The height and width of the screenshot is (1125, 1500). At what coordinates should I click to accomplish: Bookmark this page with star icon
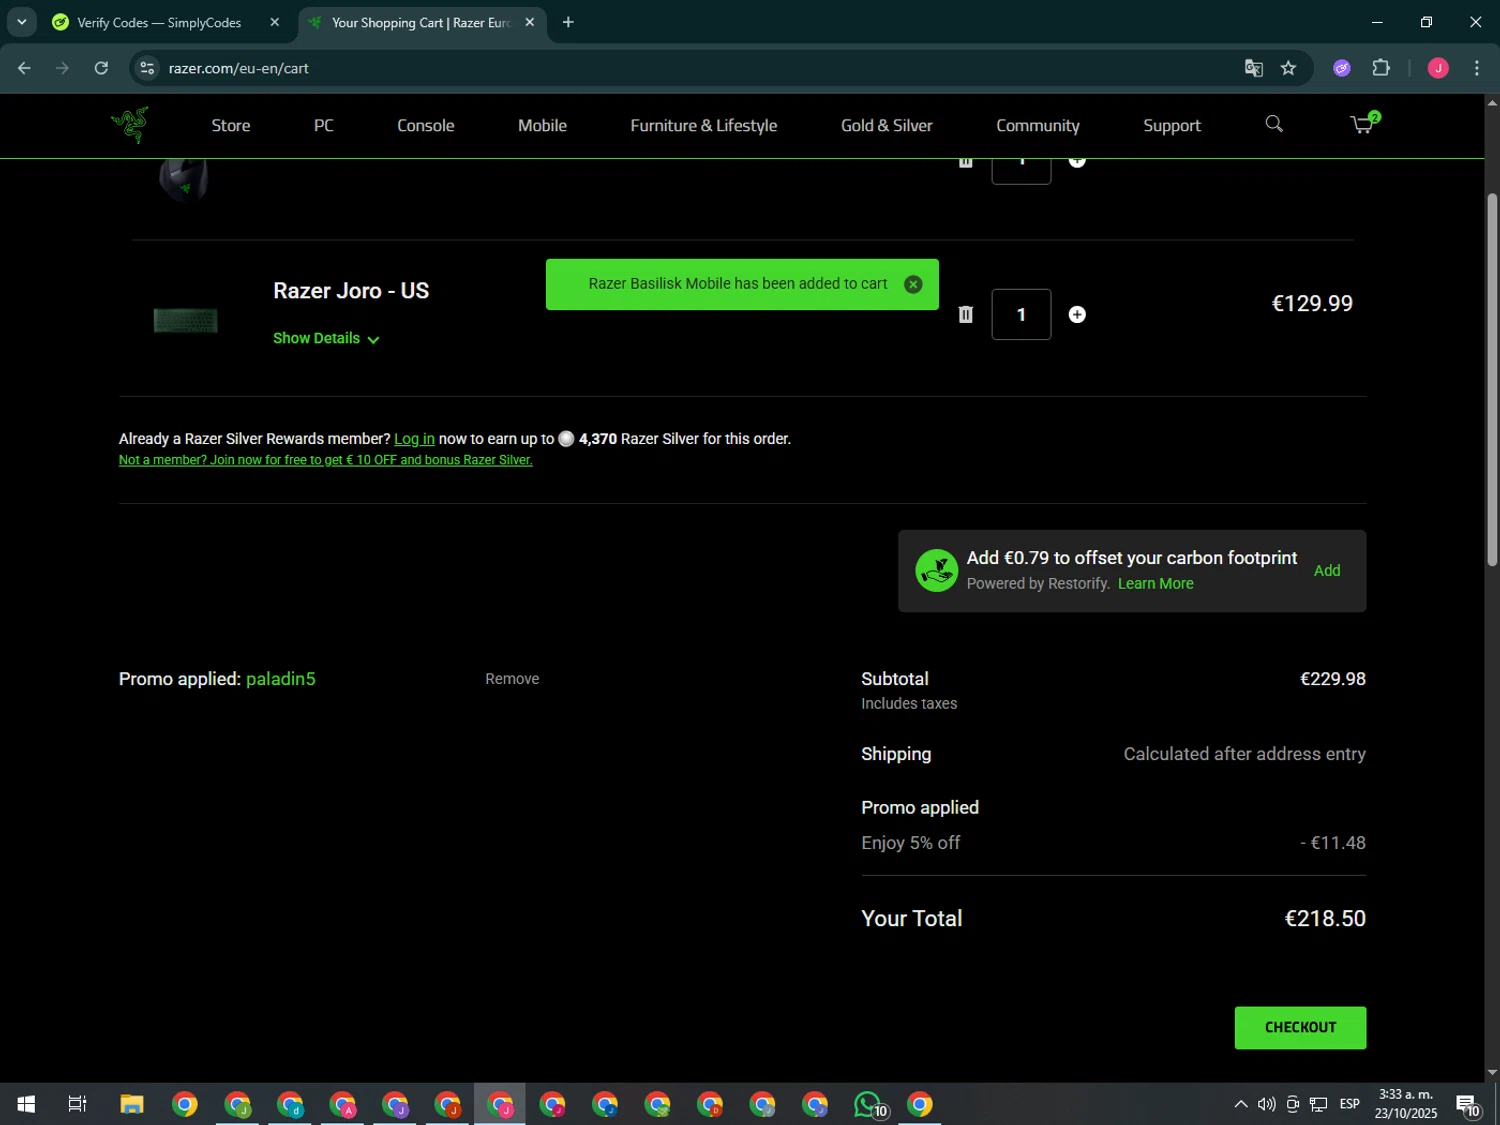point(1288,68)
